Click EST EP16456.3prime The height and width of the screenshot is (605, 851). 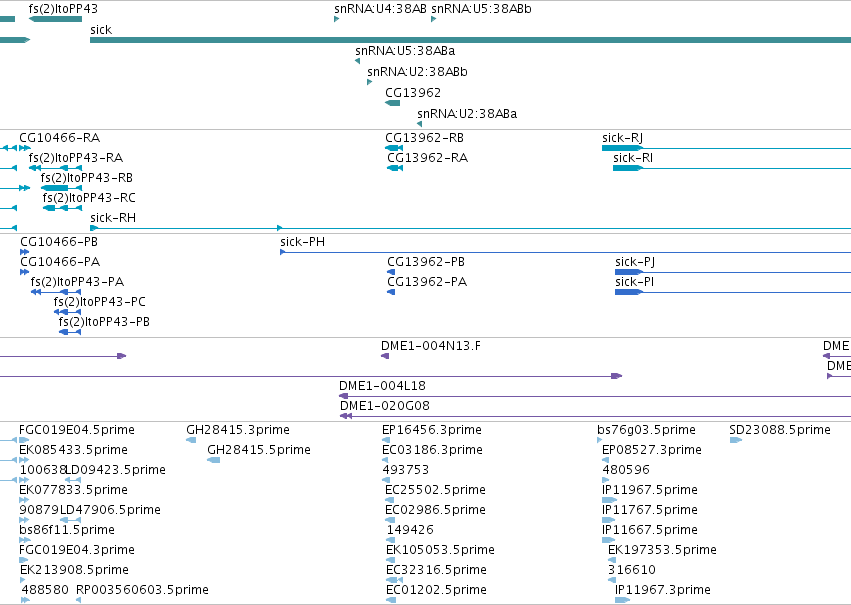click(x=432, y=430)
